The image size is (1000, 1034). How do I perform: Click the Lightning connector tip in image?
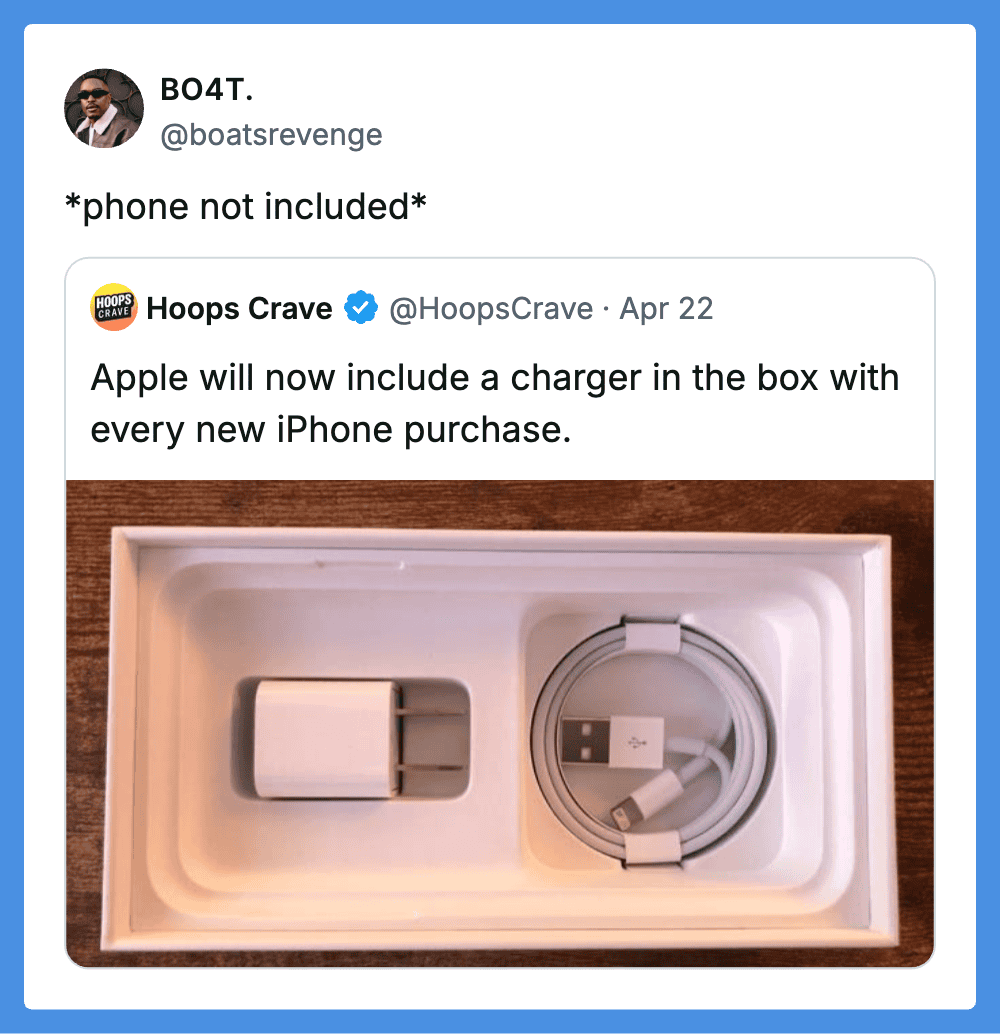[x=621, y=814]
